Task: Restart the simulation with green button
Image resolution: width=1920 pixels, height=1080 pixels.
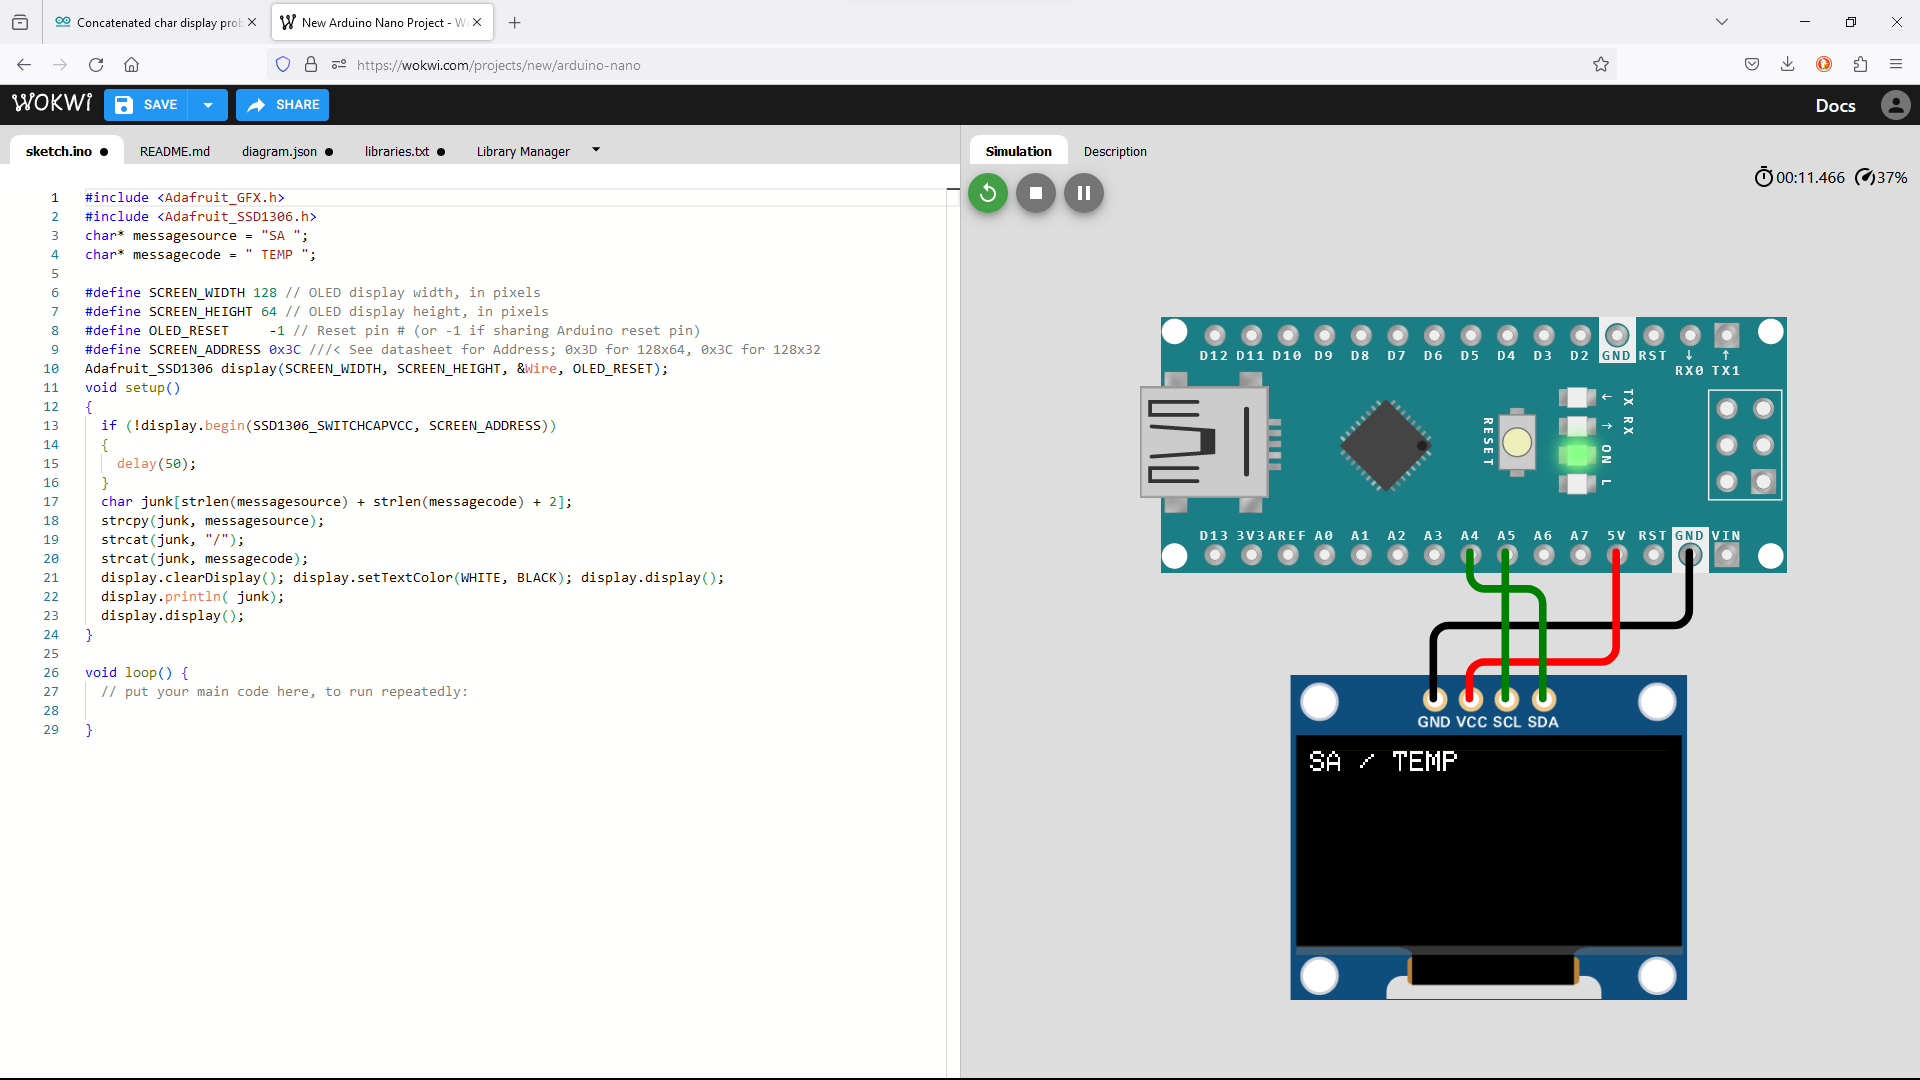Action: coord(987,193)
